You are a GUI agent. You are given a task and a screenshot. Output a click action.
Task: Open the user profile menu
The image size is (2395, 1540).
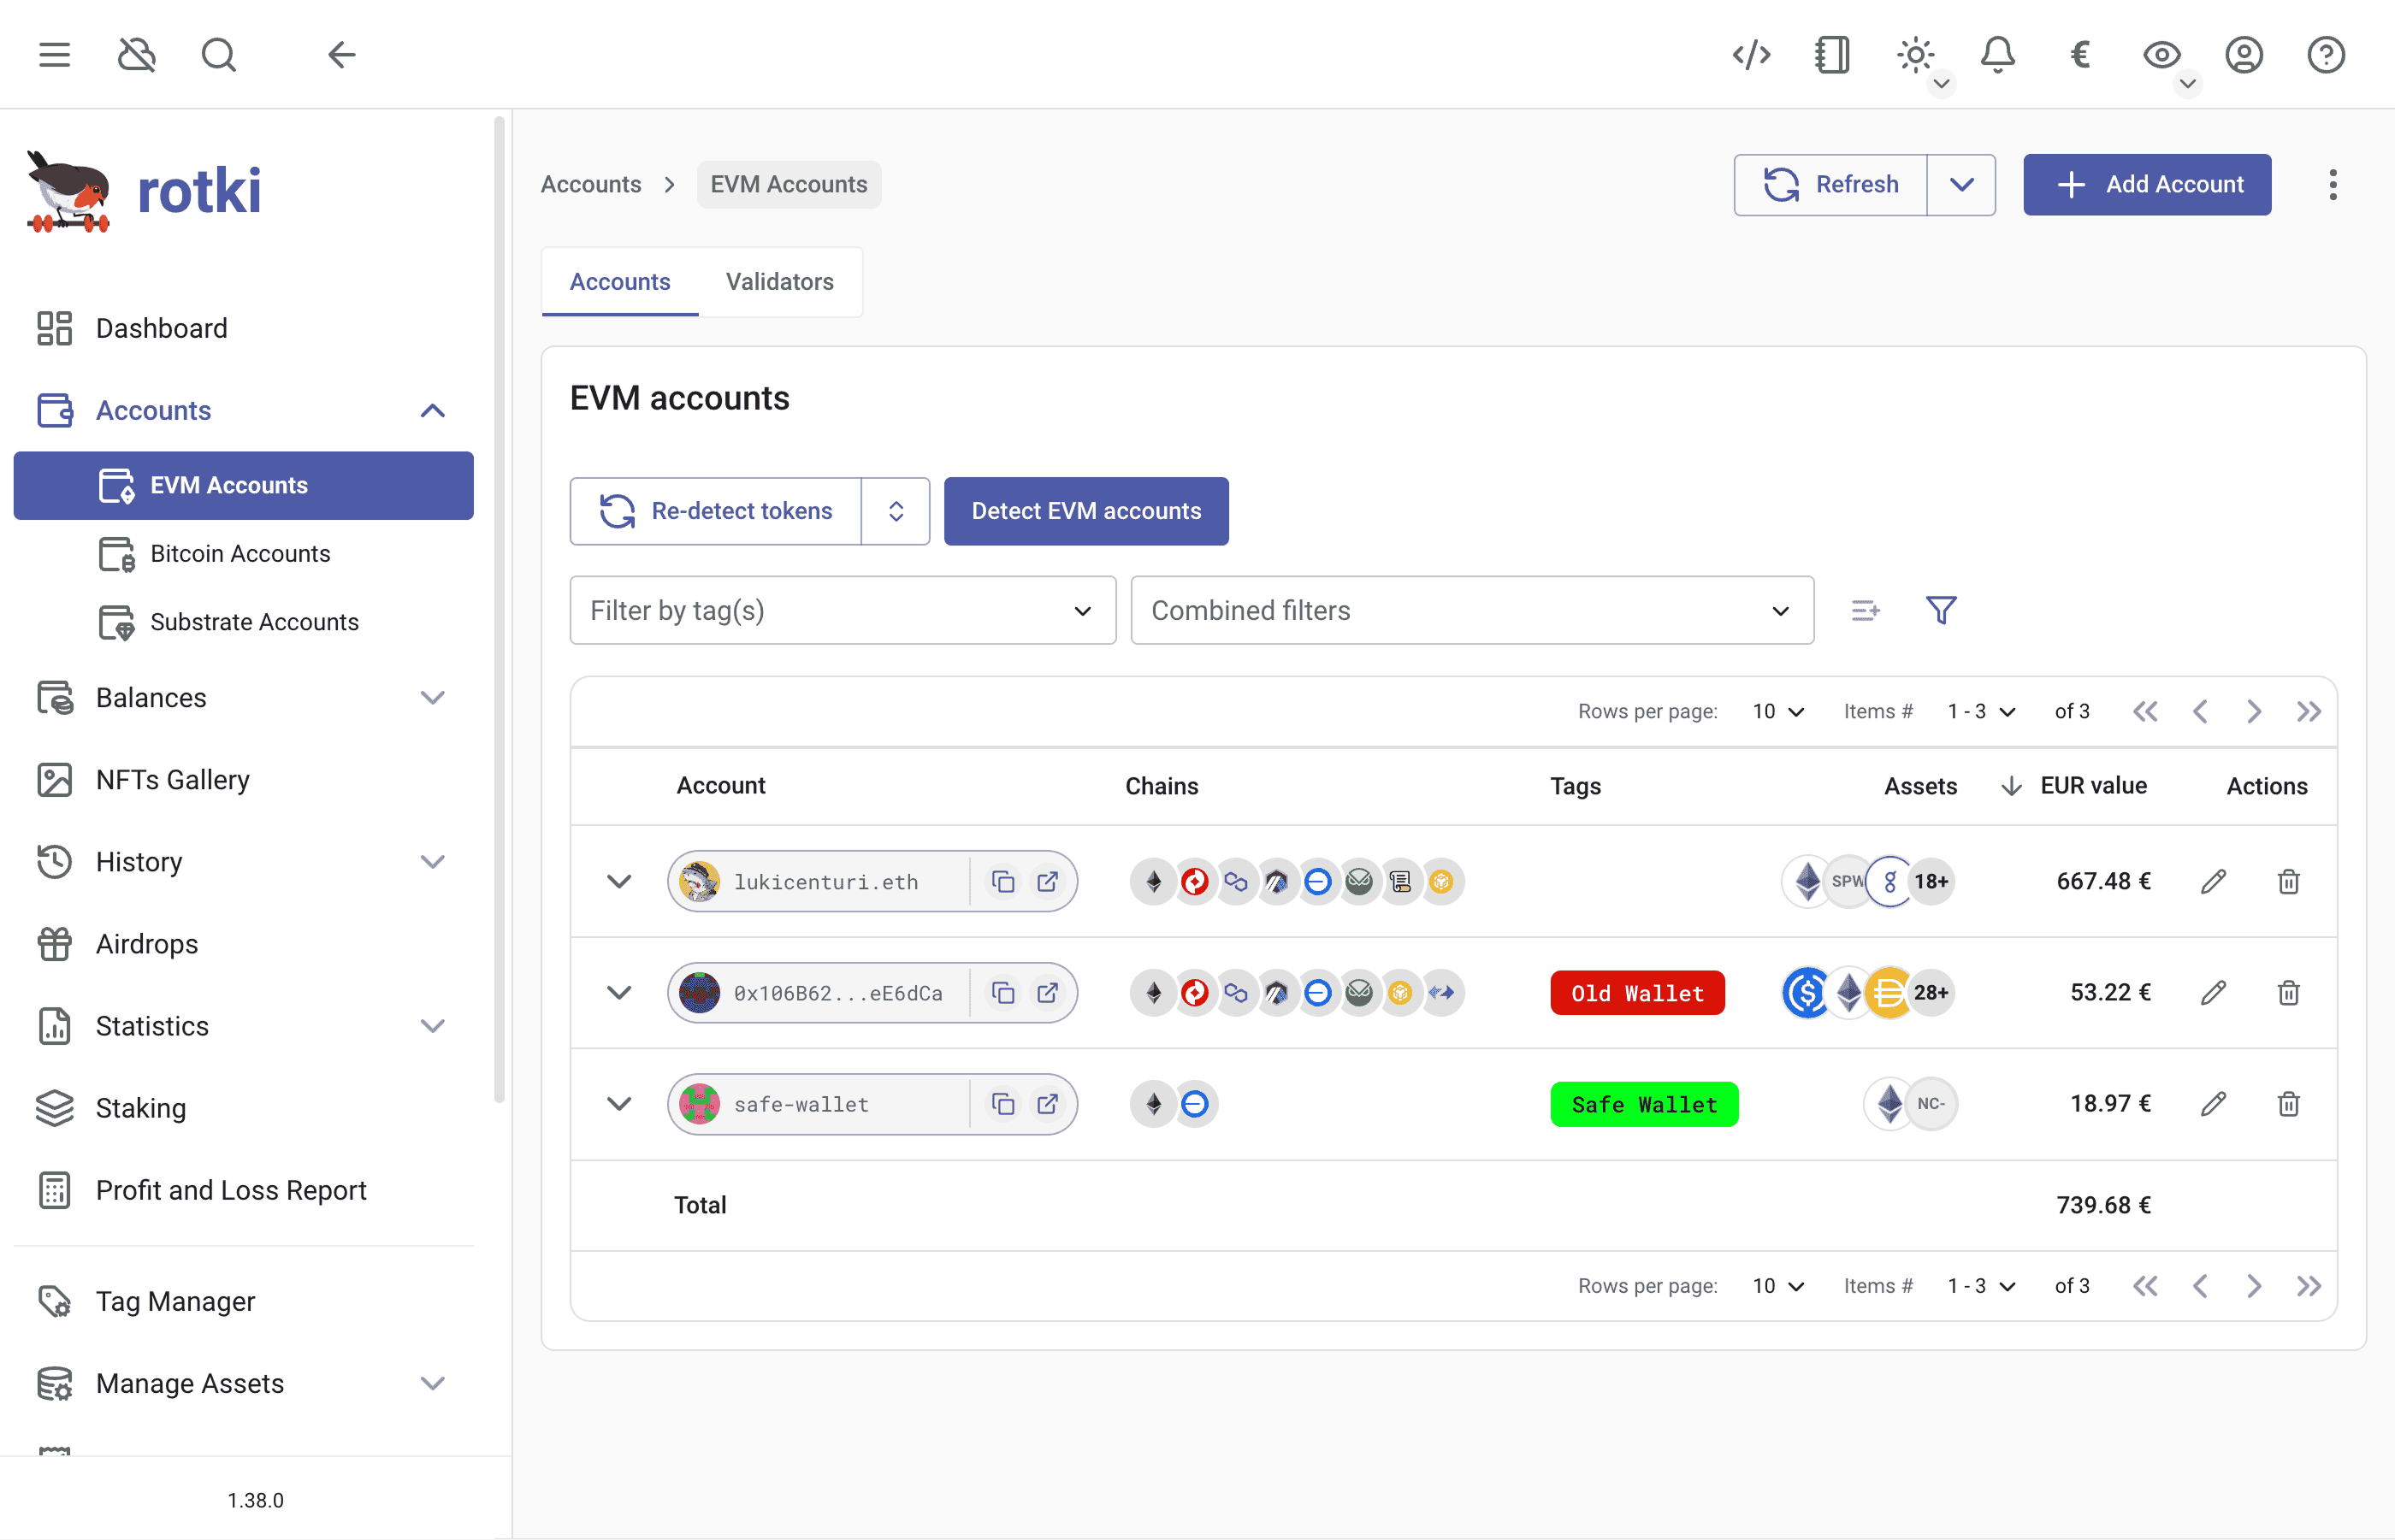[x=2244, y=55]
